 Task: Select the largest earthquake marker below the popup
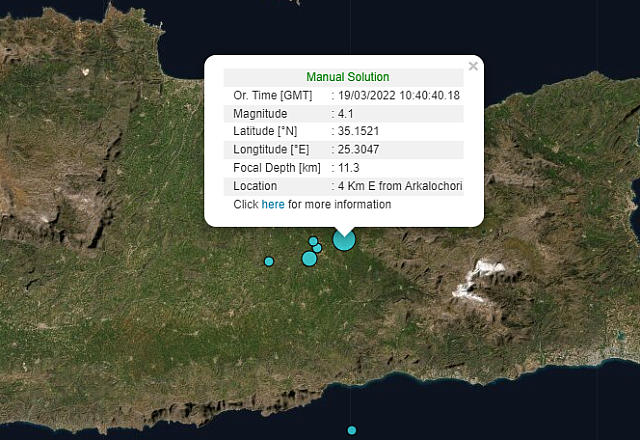[x=344, y=239]
